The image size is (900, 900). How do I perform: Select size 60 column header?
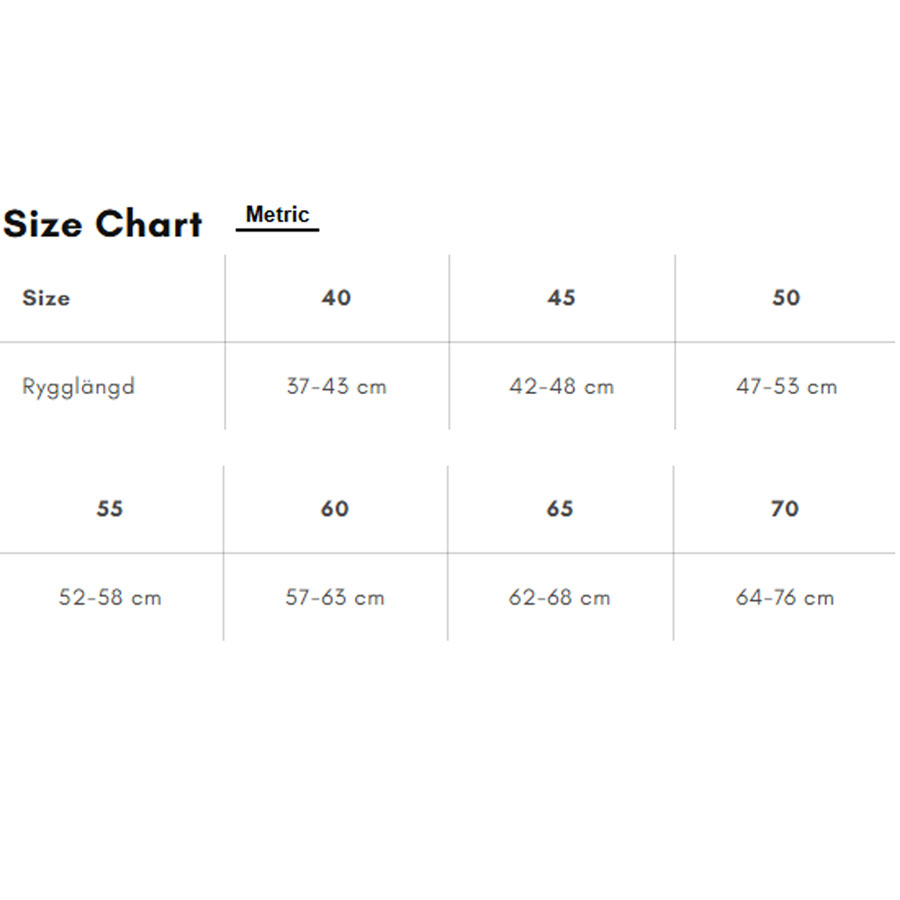pyautogui.click(x=335, y=509)
